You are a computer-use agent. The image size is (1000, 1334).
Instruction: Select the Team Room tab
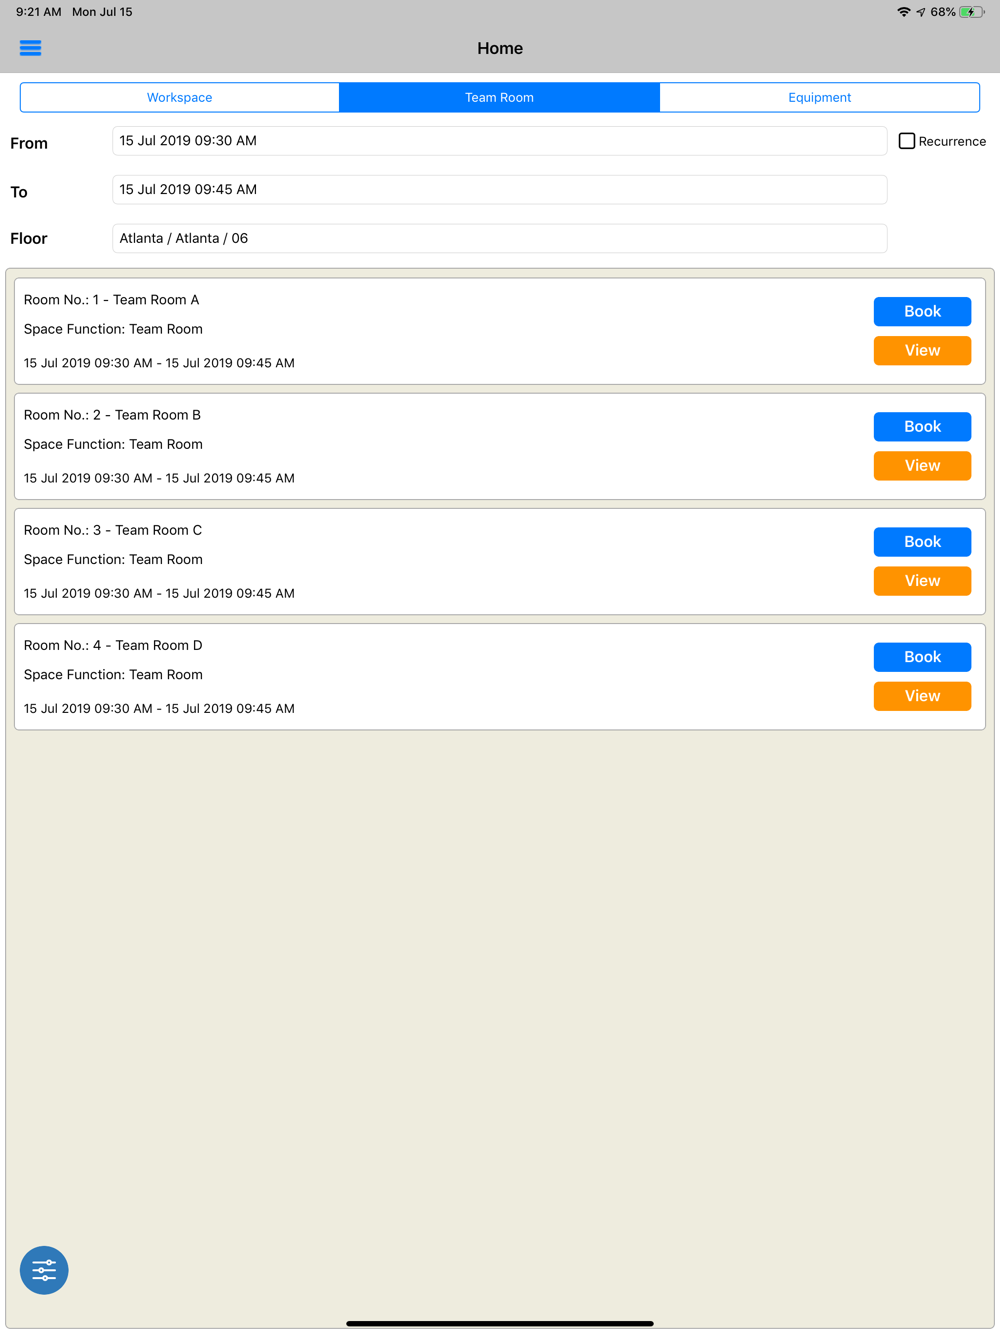(499, 97)
